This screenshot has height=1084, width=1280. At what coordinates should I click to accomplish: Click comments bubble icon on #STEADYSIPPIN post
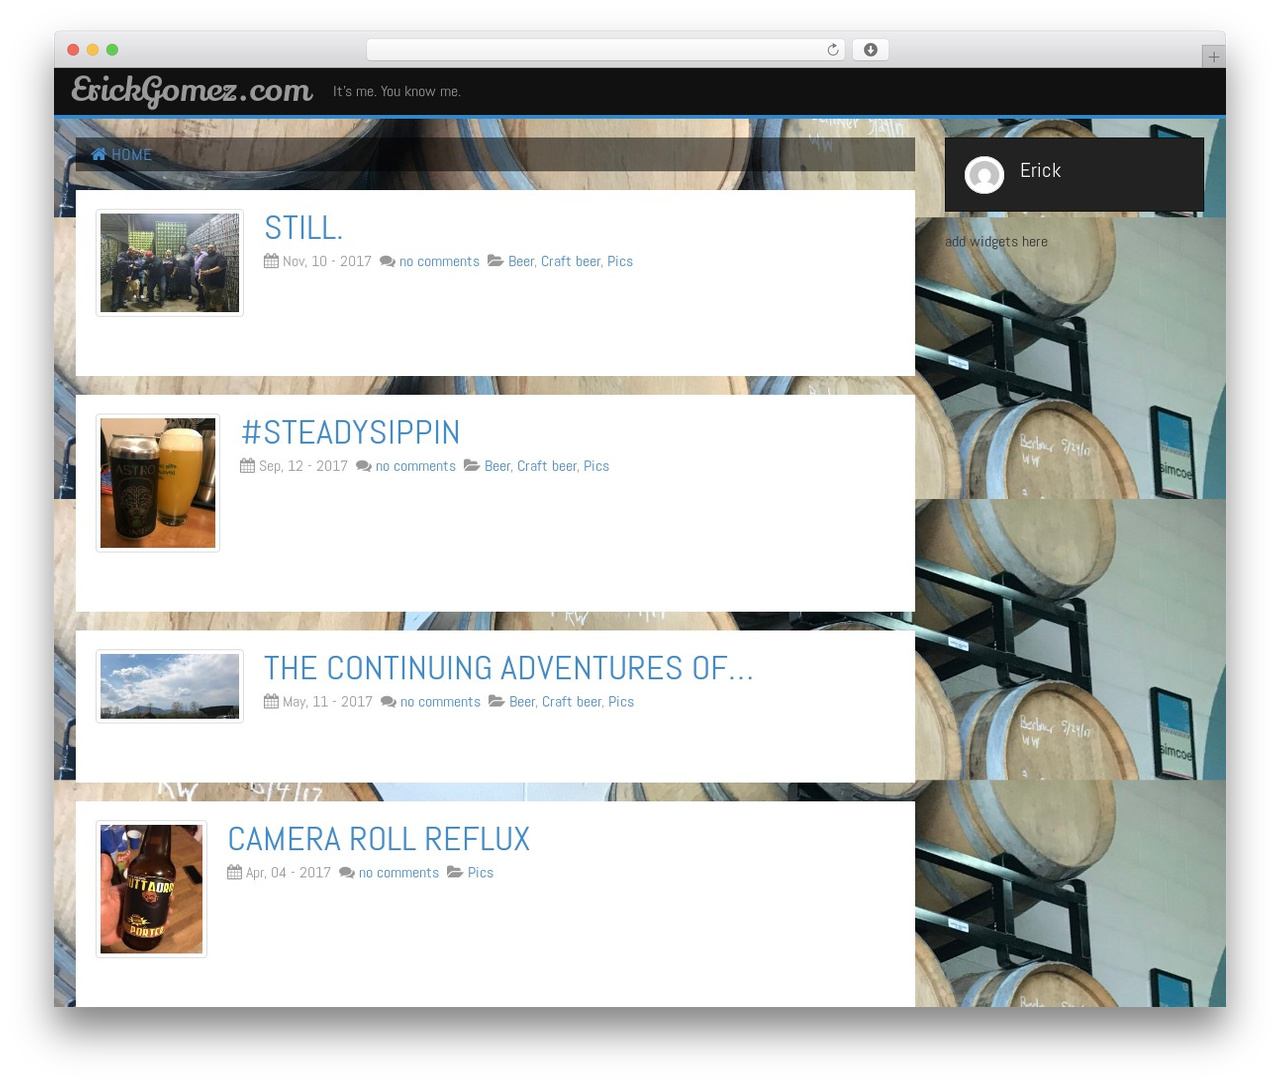point(364,466)
